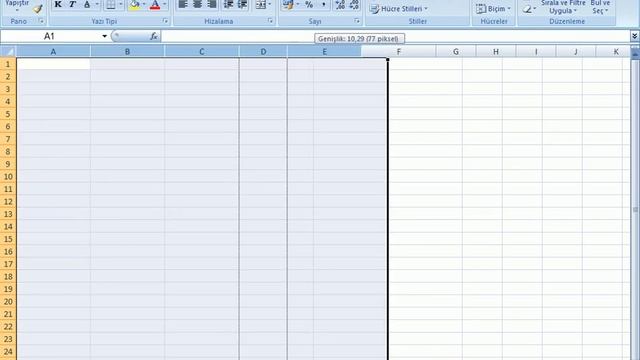Open the underline style dropdown arrow
The width and height of the screenshot is (640, 360).
click(97, 4)
